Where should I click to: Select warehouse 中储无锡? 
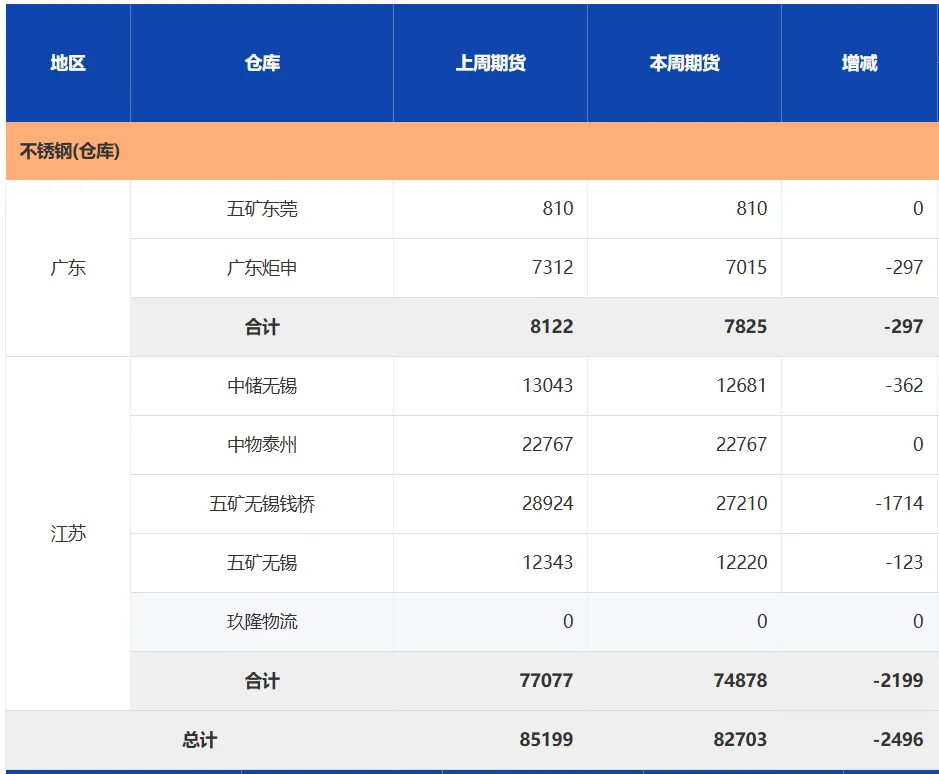tap(262, 386)
